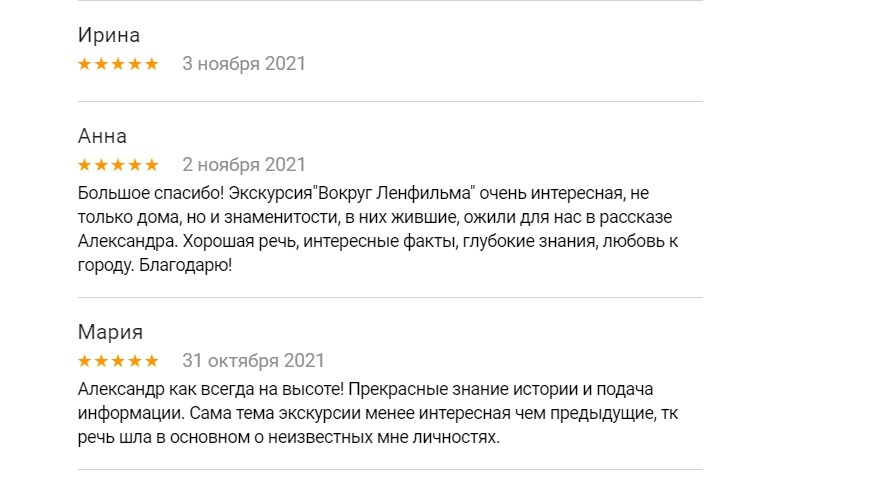Open reviewer Анна's name

pyautogui.click(x=102, y=136)
